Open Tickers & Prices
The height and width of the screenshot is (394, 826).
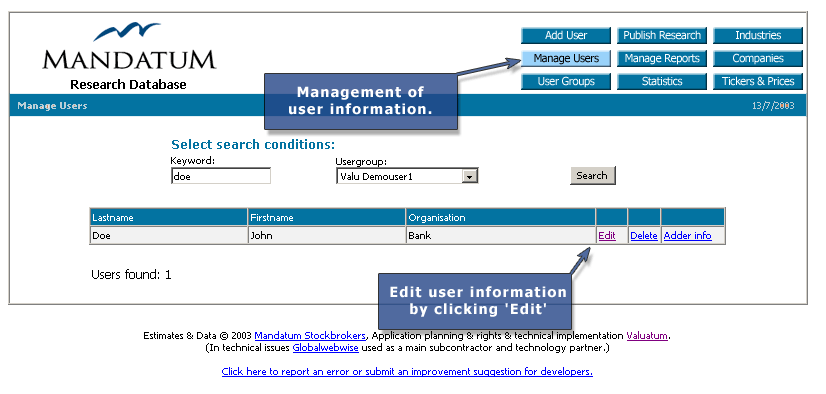[x=758, y=82]
